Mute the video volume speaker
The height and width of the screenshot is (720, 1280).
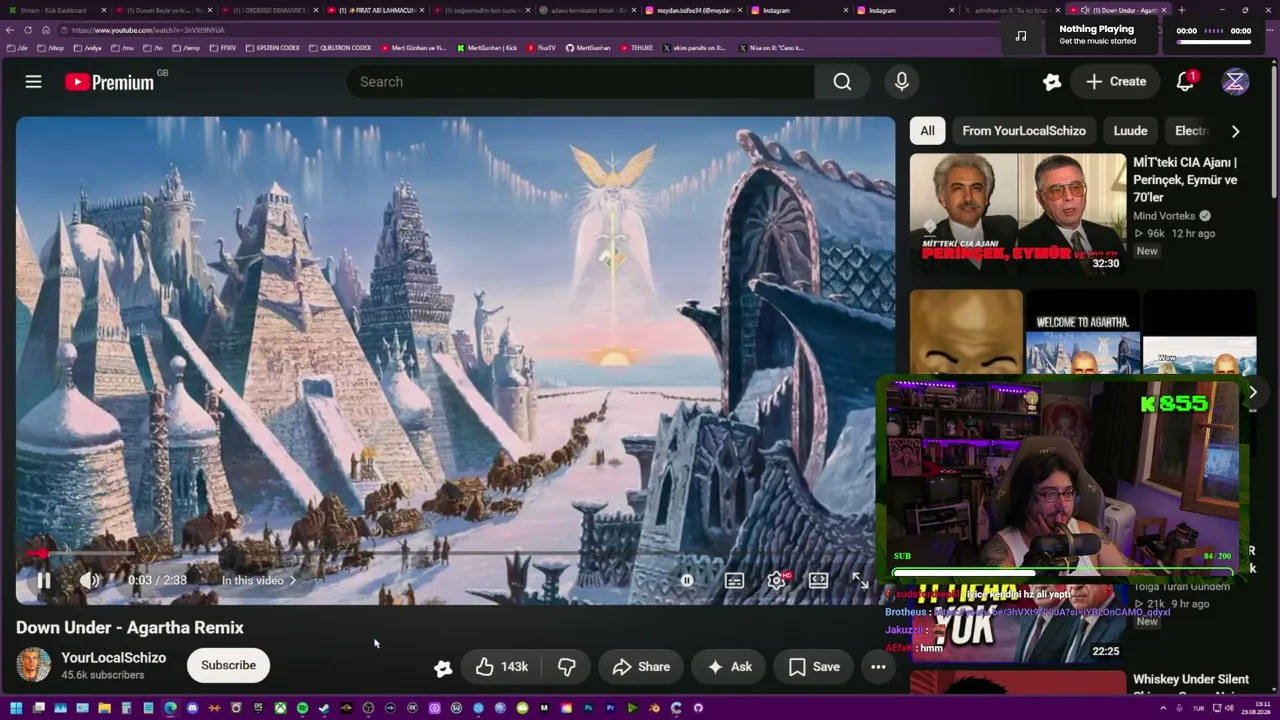90,580
